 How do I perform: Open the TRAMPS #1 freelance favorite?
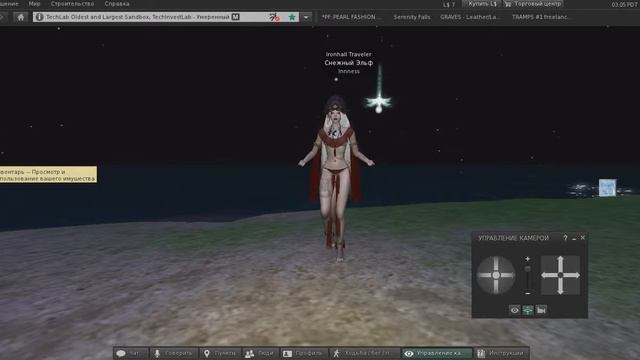[x=540, y=17]
